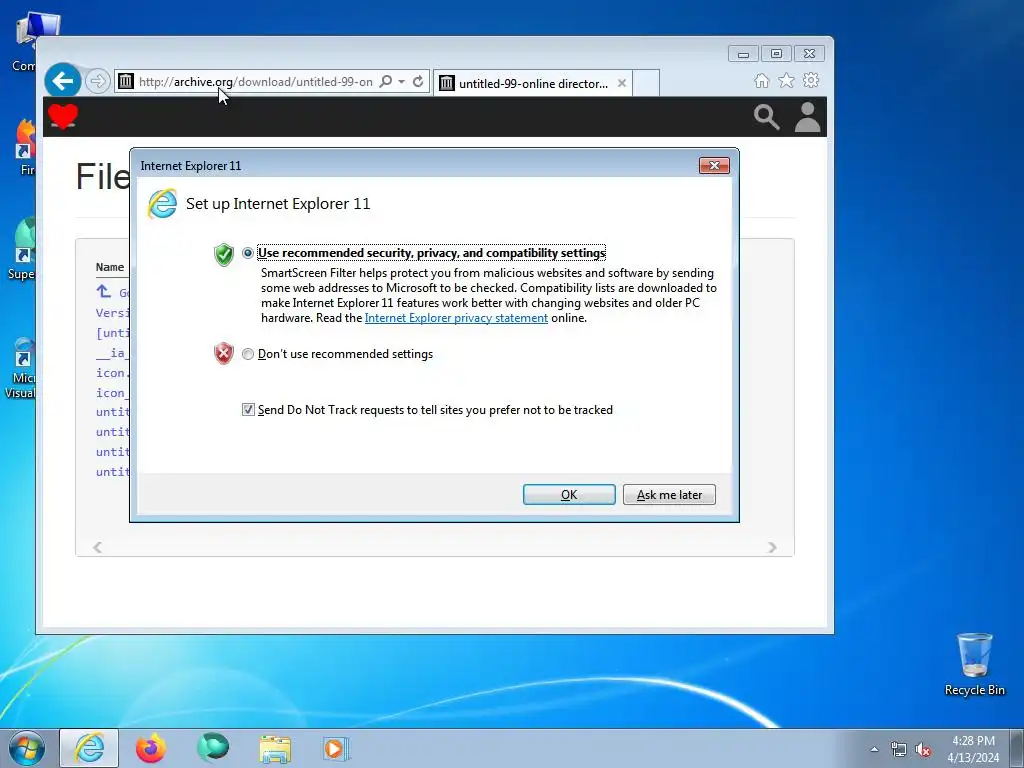Click the go-up parent directory arrow
The image size is (1024, 768).
click(103, 291)
